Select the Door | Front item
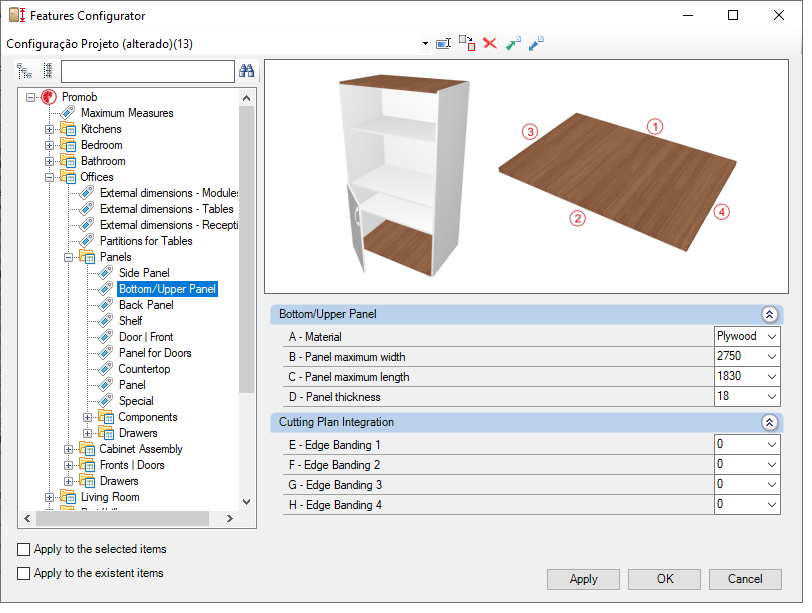This screenshot has width=812, height=613. [146, 337]
